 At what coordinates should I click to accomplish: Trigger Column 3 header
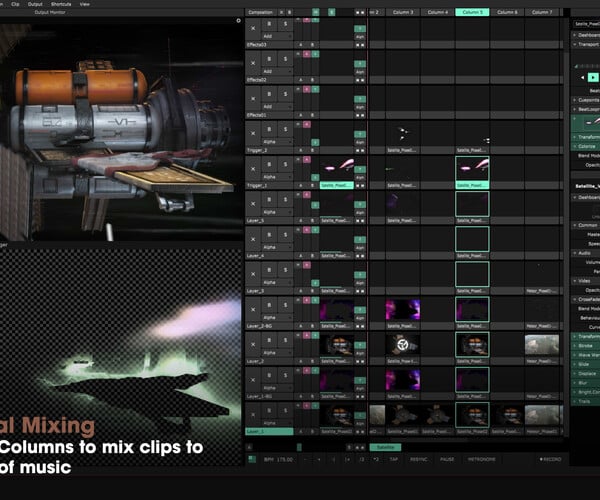403,12
